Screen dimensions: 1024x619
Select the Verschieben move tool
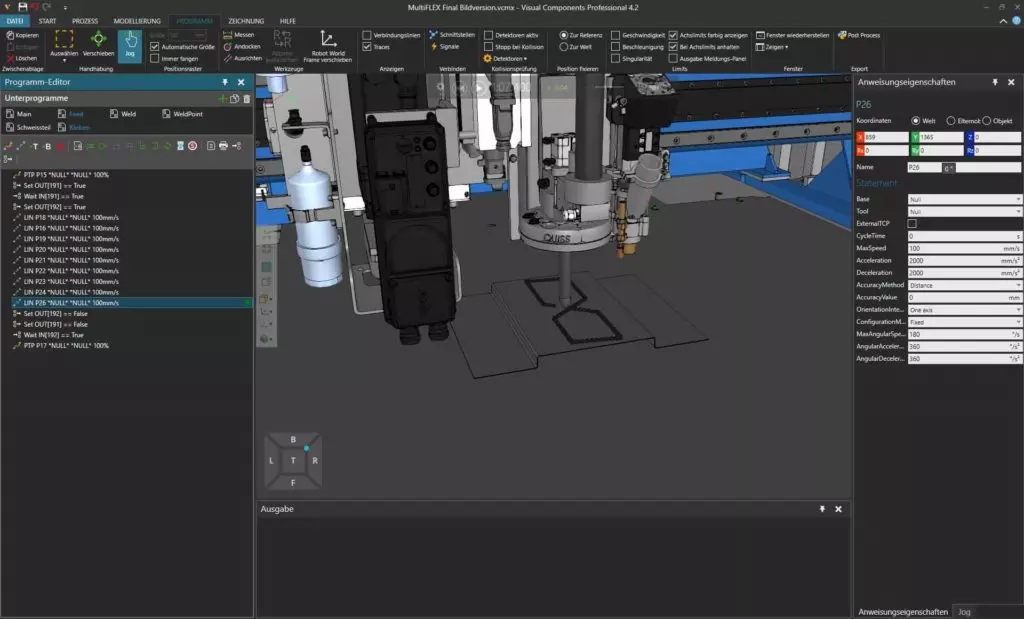98,44
